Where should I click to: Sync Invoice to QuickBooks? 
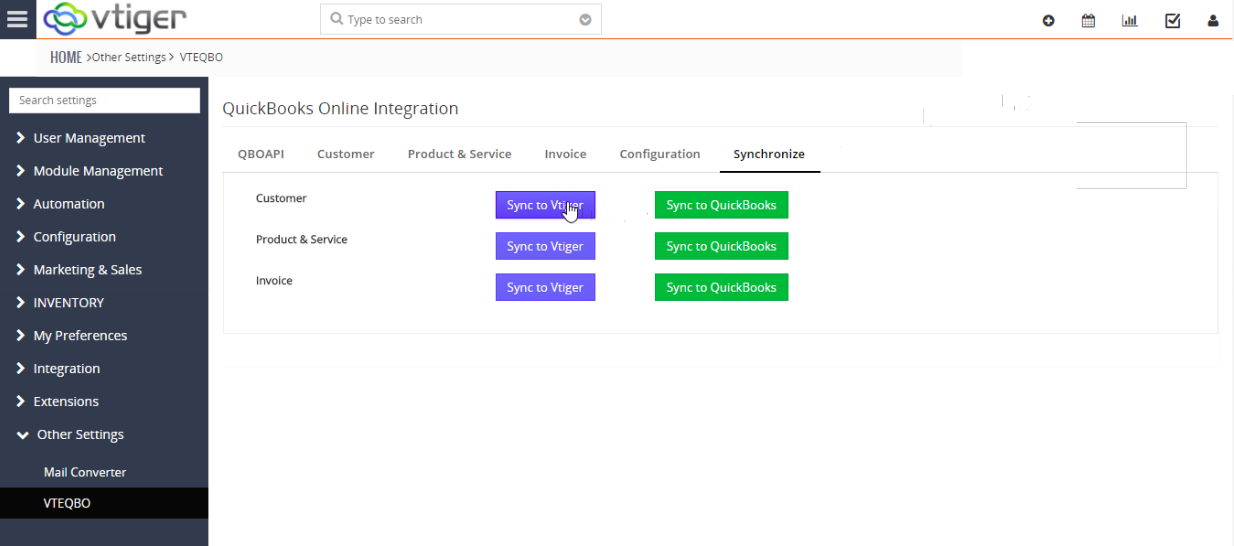click(x=721, y=287)
